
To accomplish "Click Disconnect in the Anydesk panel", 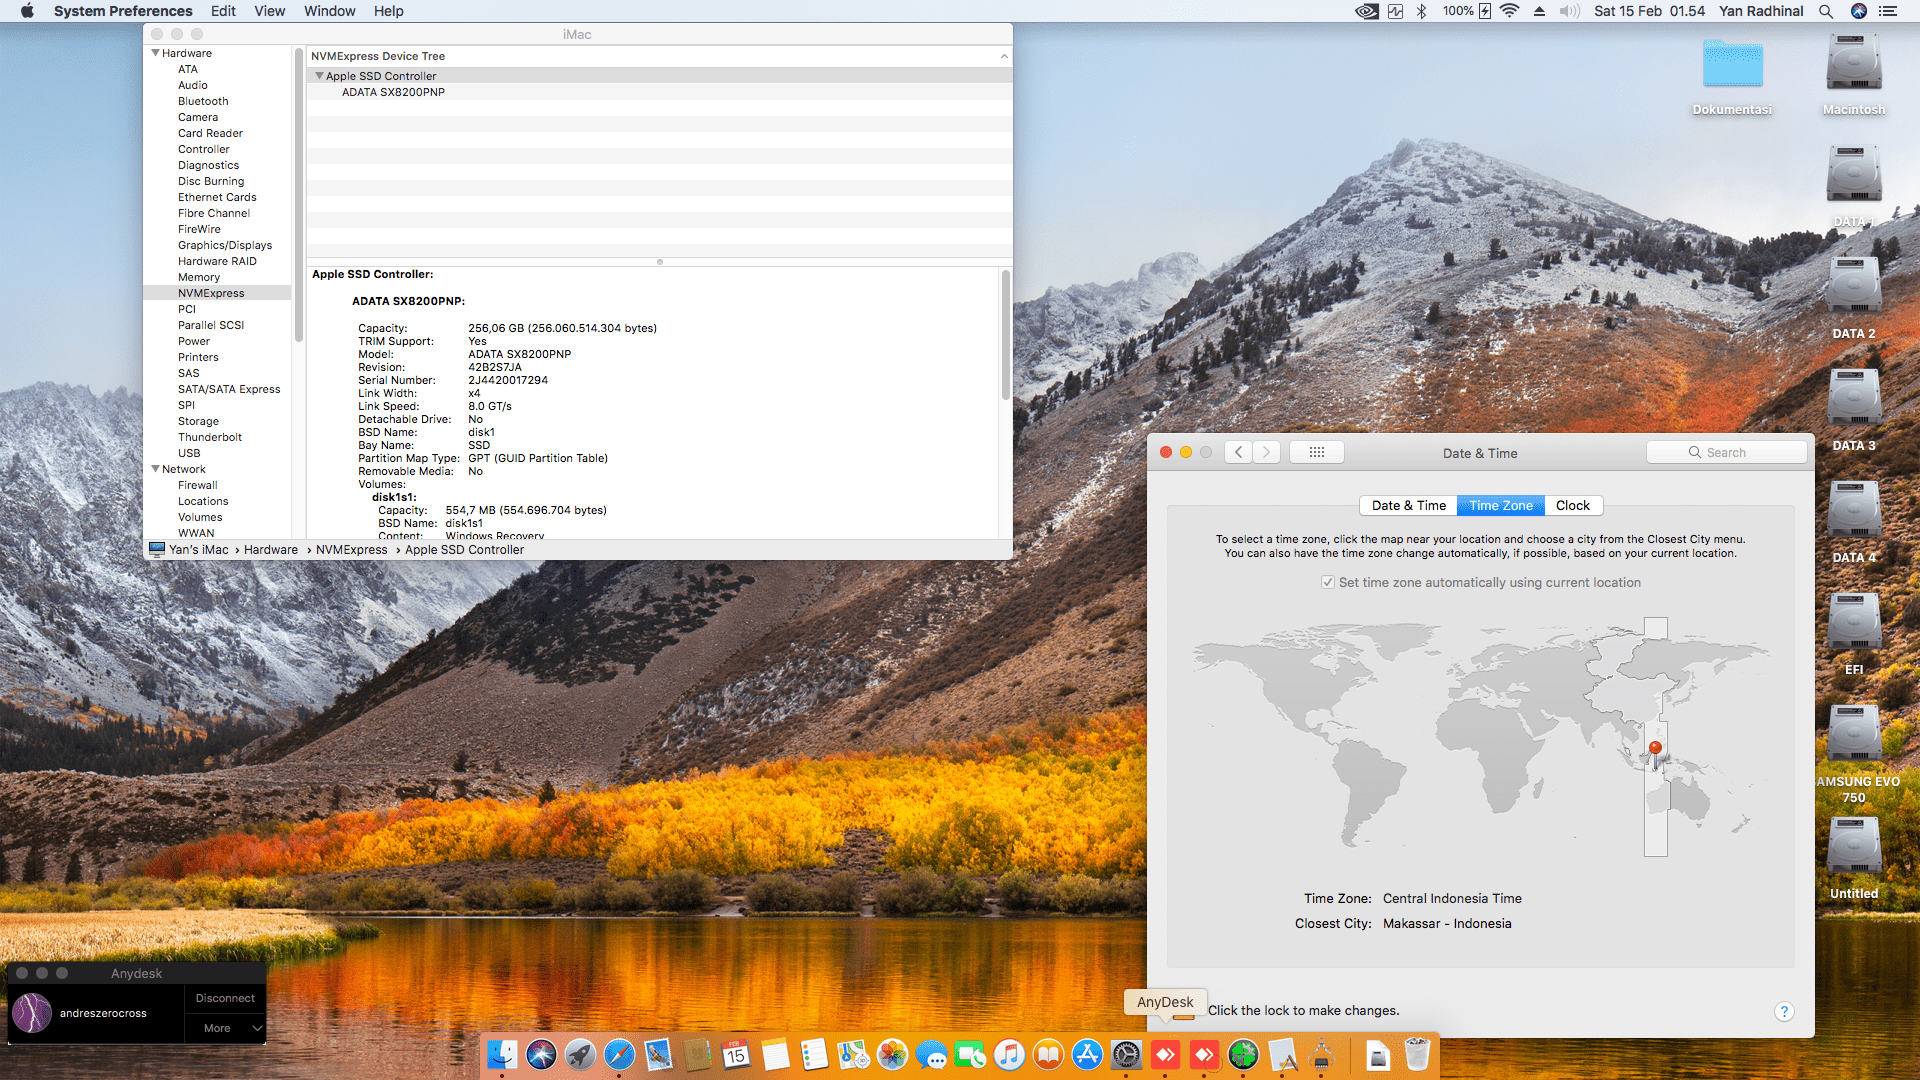I will click(x=225, y=998).
